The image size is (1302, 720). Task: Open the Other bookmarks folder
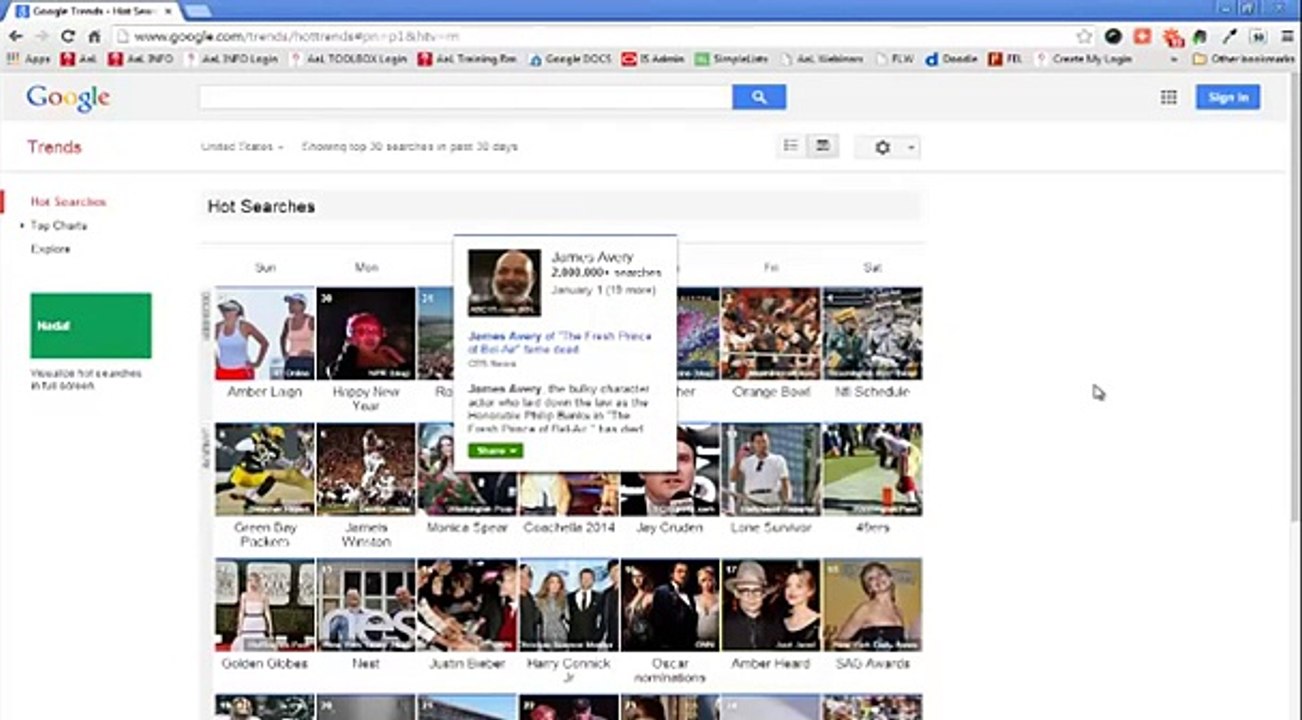[x=1244, y=59]
